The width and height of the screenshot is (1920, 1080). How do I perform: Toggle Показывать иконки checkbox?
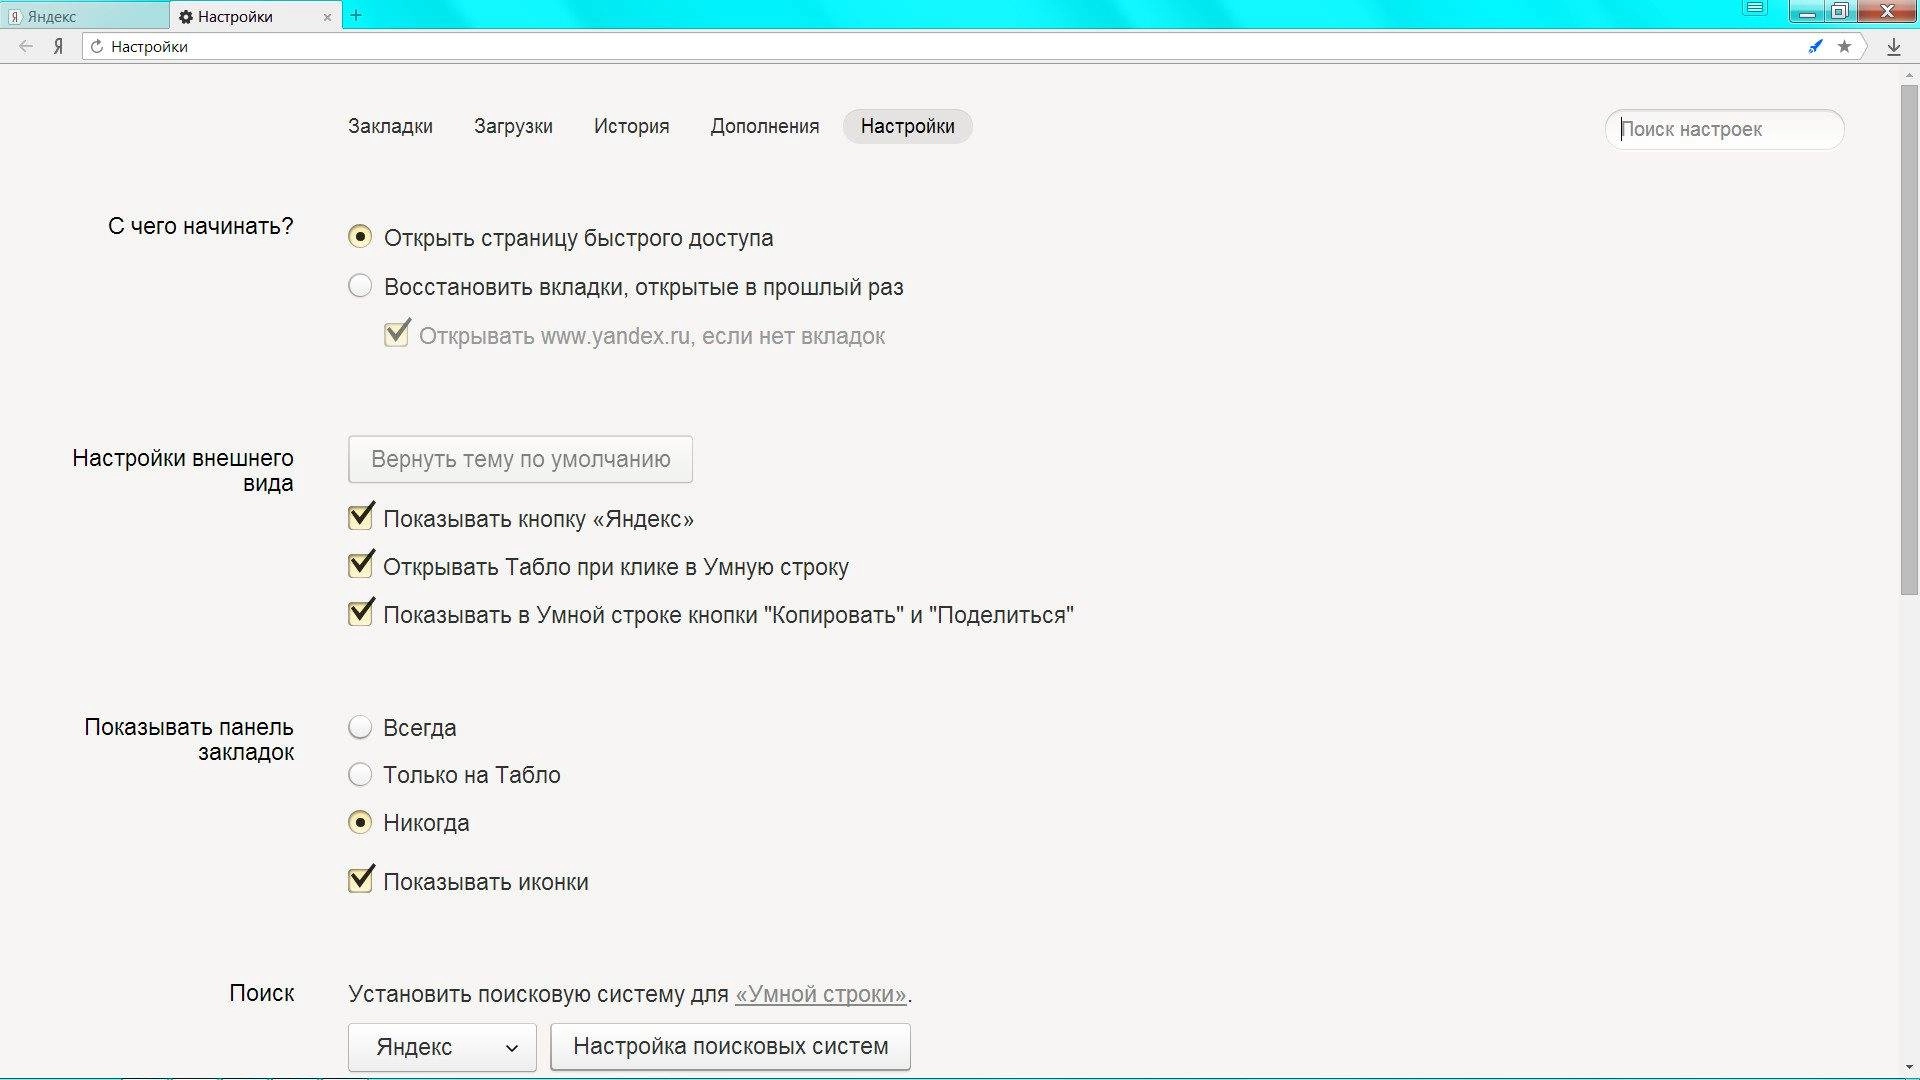pyautogui.click(x=361, y=879)
